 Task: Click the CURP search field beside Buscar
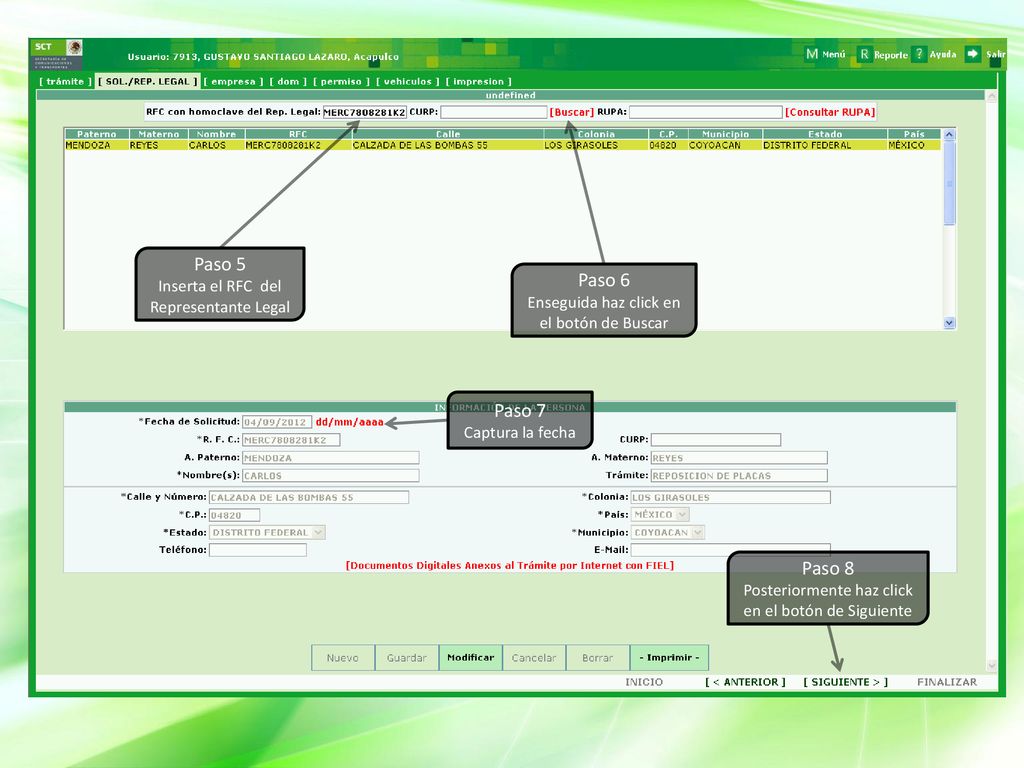[x=494, y=112]
